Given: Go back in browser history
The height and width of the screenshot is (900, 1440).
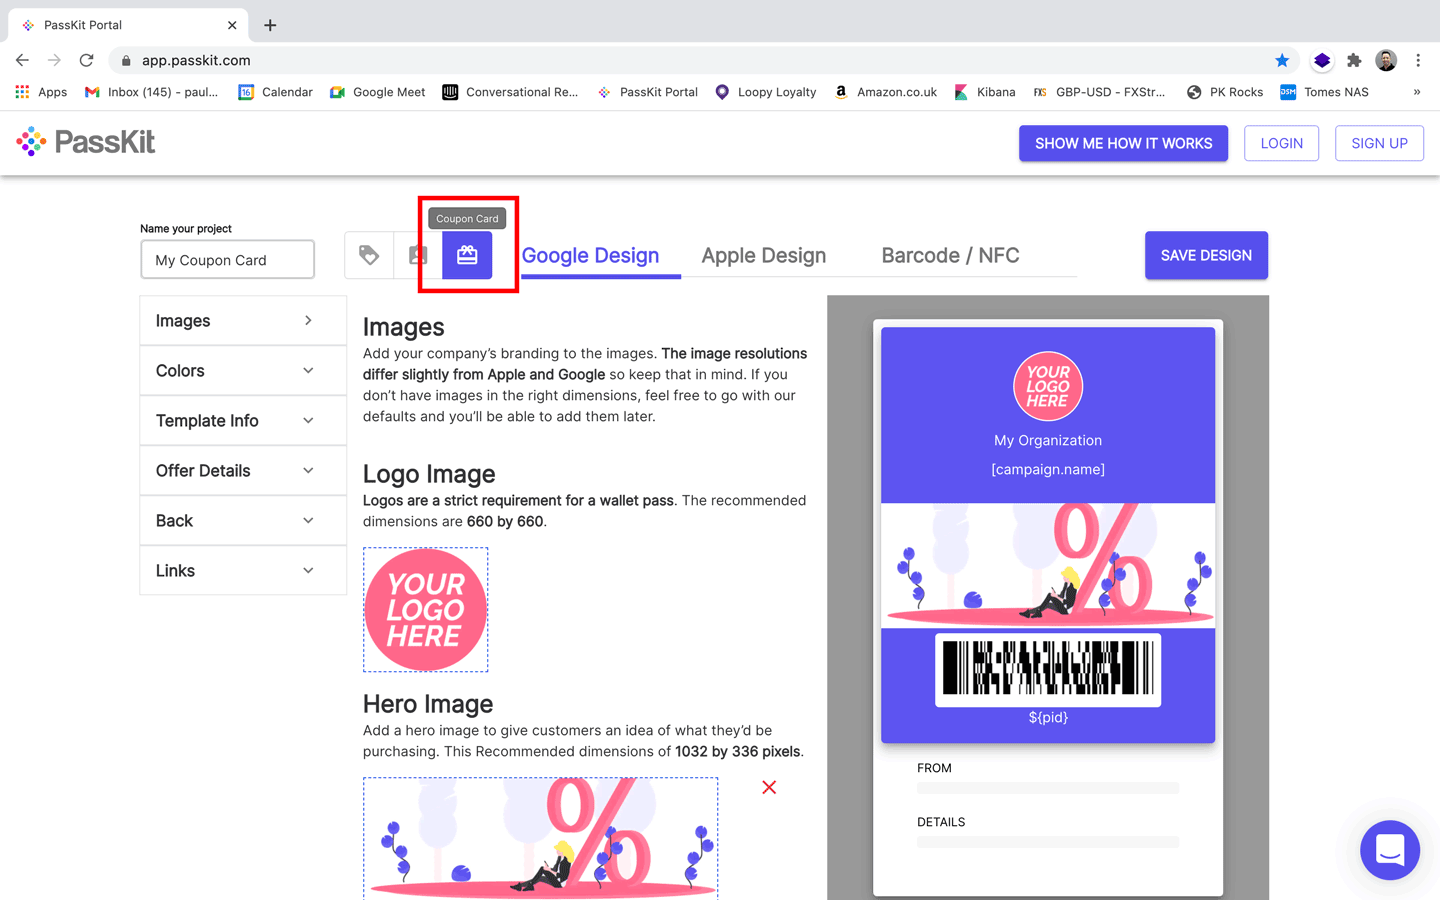Looking at the screenshot, I should 22,60.
